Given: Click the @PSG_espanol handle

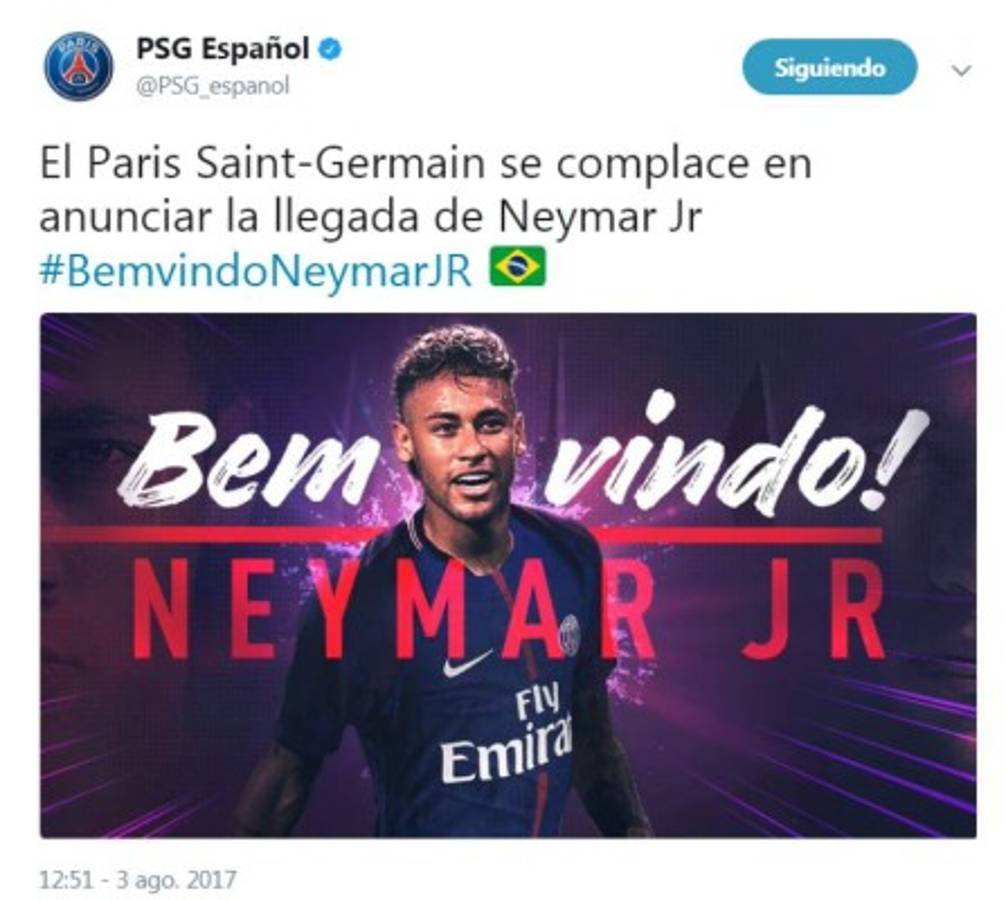Looking at the screenshot, I should pos(212,85).
